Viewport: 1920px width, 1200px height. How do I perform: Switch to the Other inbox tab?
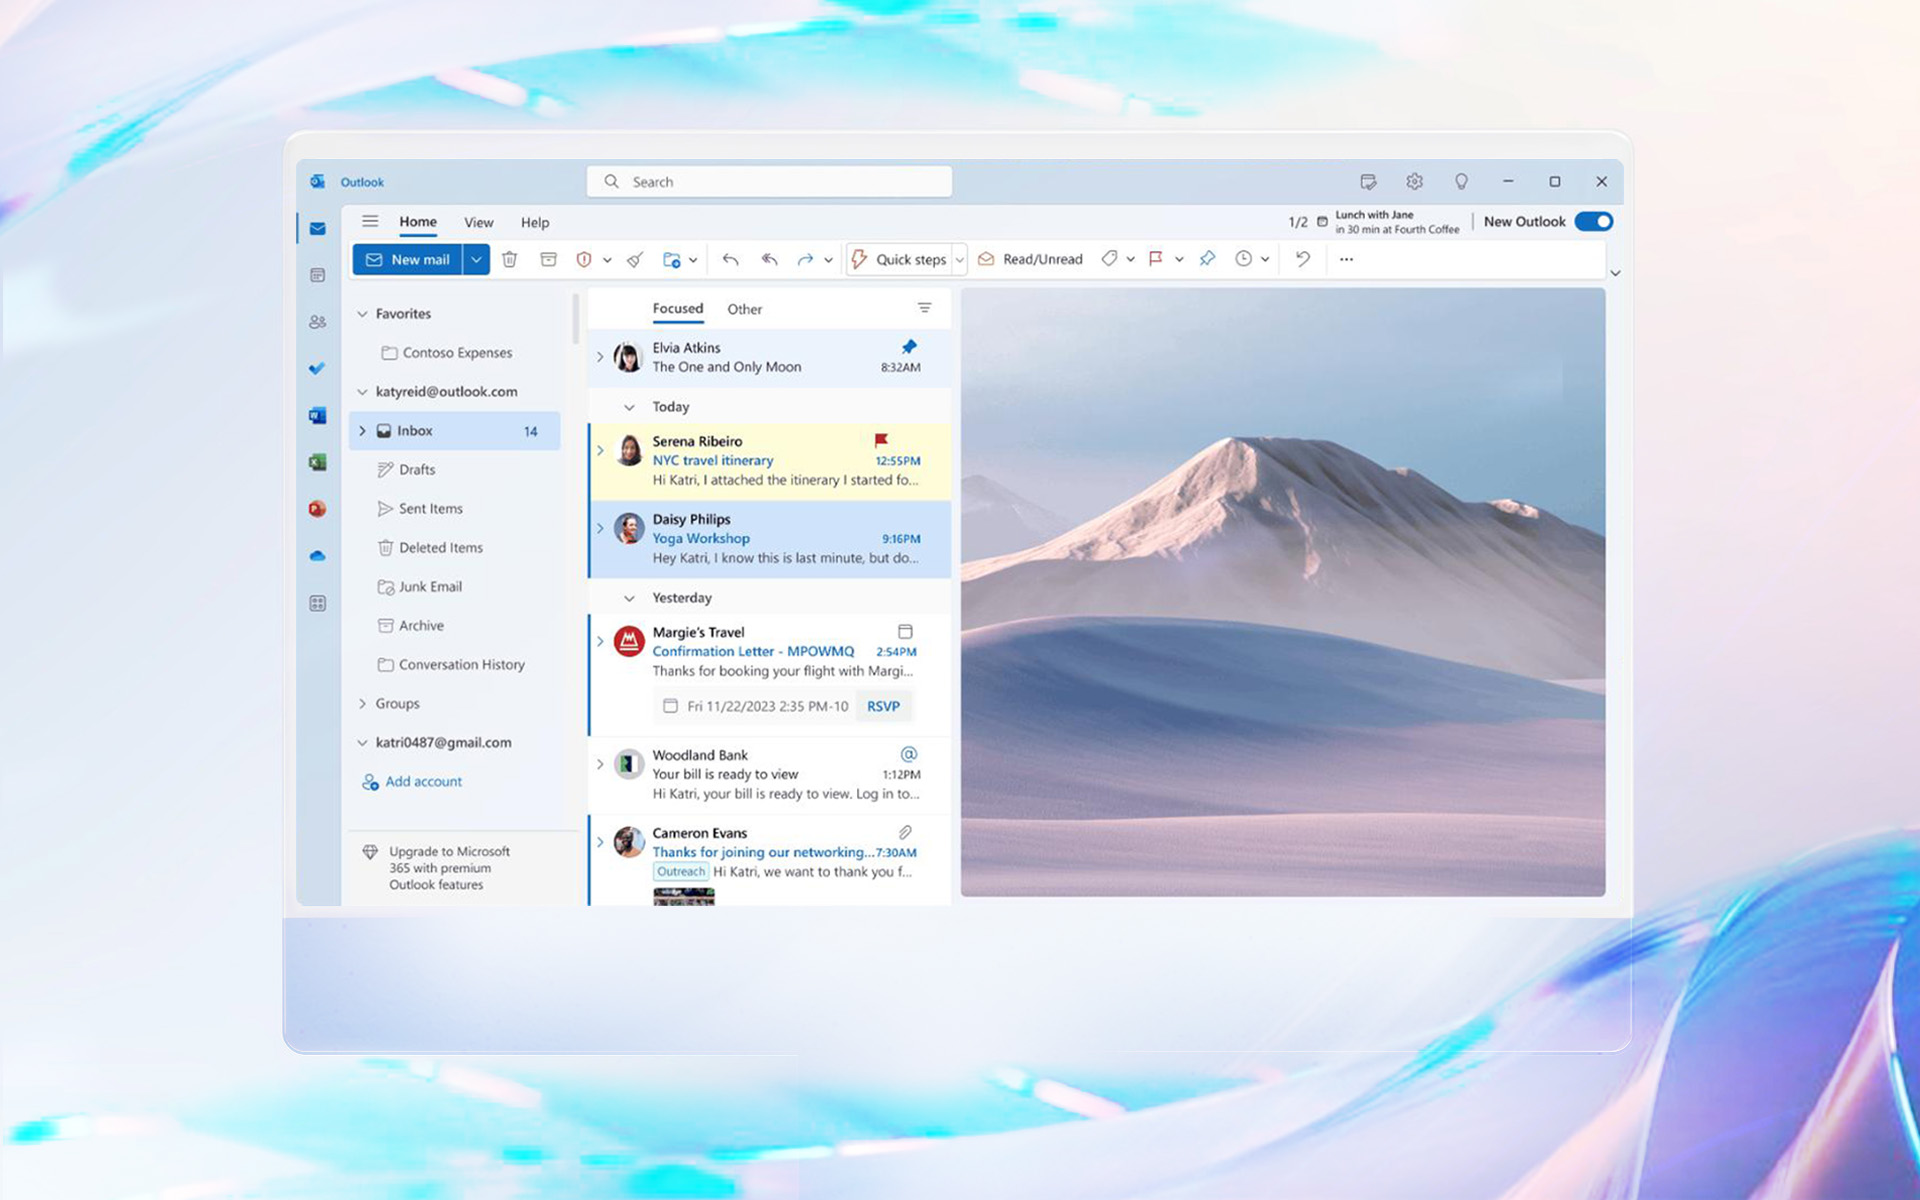(x=744, y=308)
